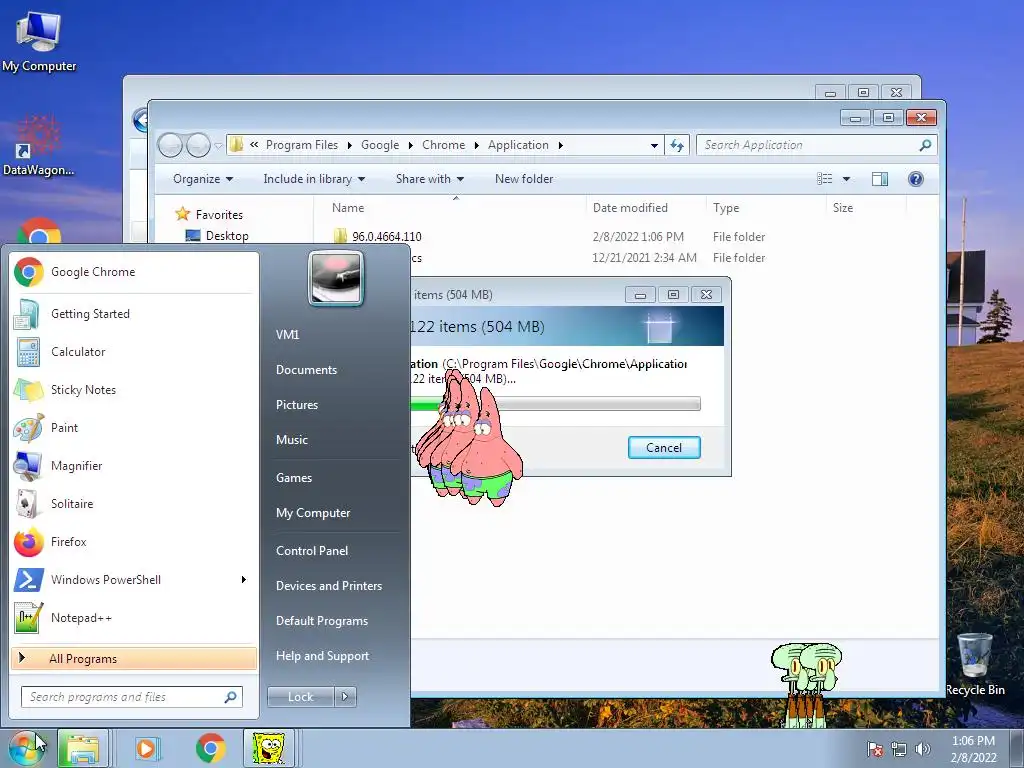Sort by Date modified column header
This screenshot has width=1024, height=768.
pyautogui.click(x=630, y=208)
